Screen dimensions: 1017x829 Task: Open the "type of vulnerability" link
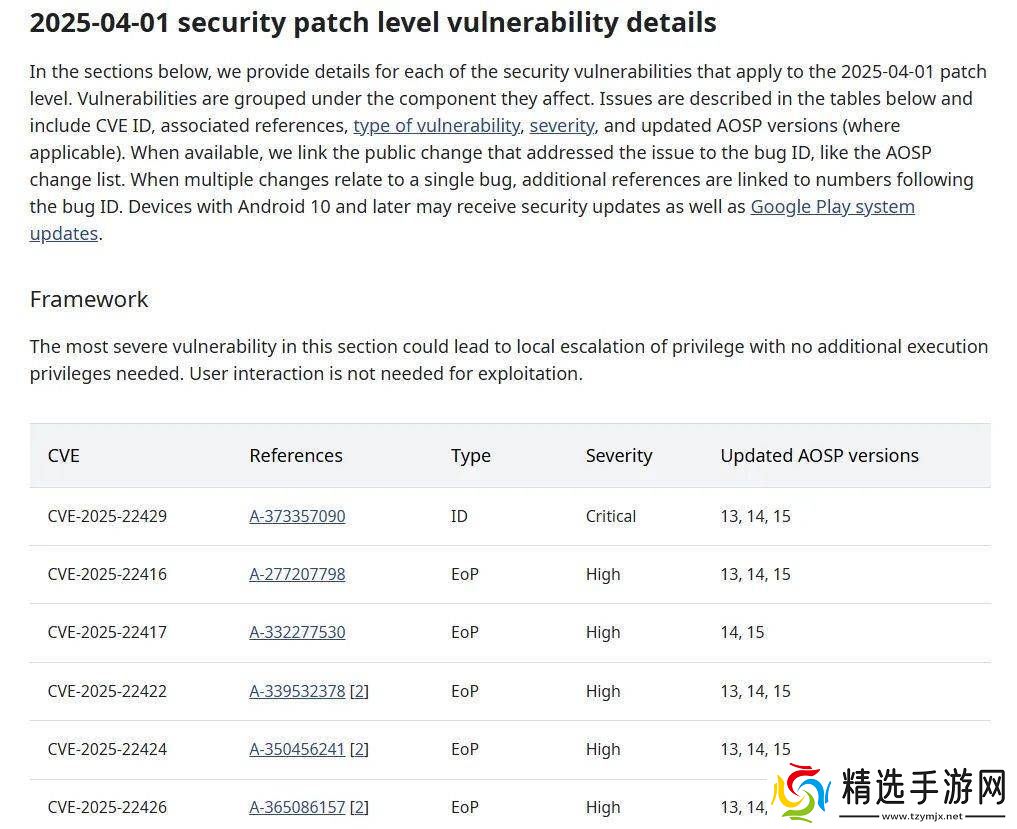pos(436,126)
